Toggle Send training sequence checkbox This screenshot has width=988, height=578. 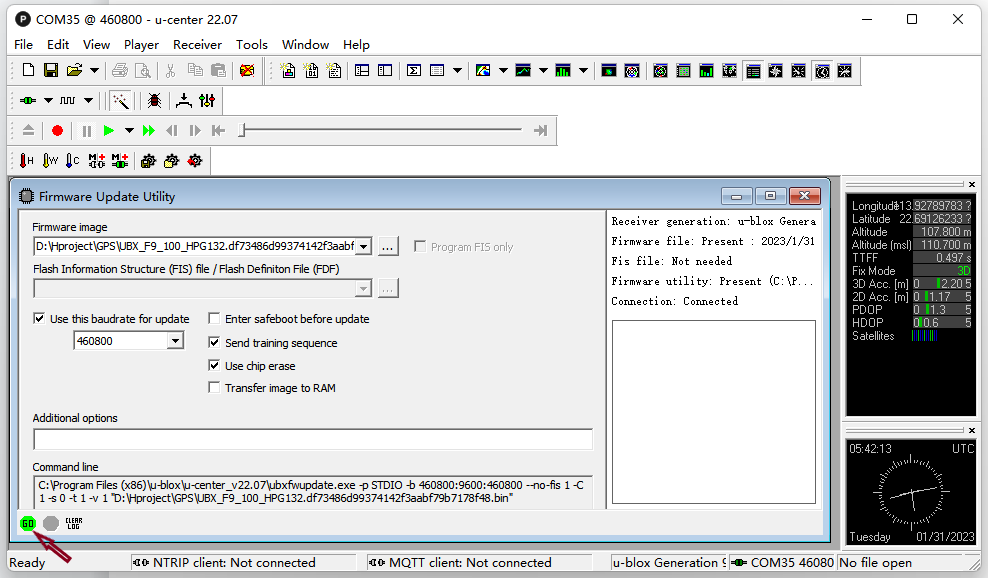click(x=214, y=342)
